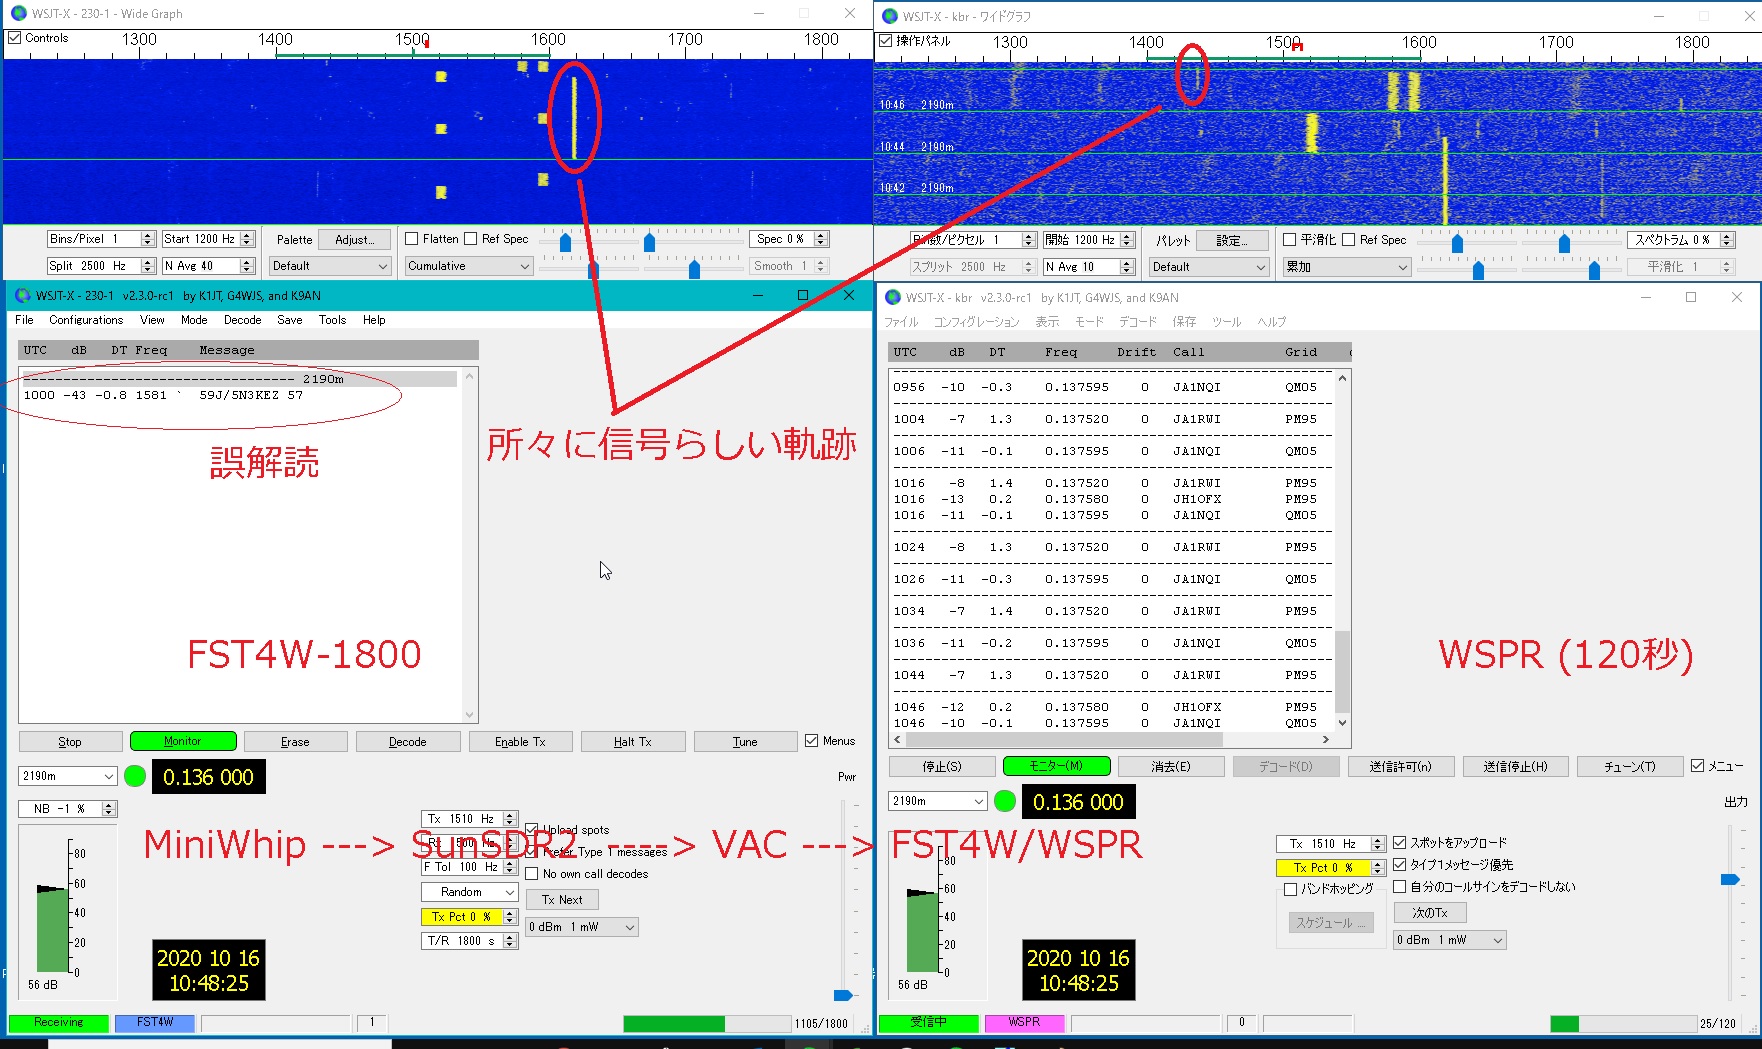Click the green indicator beside the kbr band selector
Viewport: 1762px width, 1049px height.
(x=1005, y=801)
